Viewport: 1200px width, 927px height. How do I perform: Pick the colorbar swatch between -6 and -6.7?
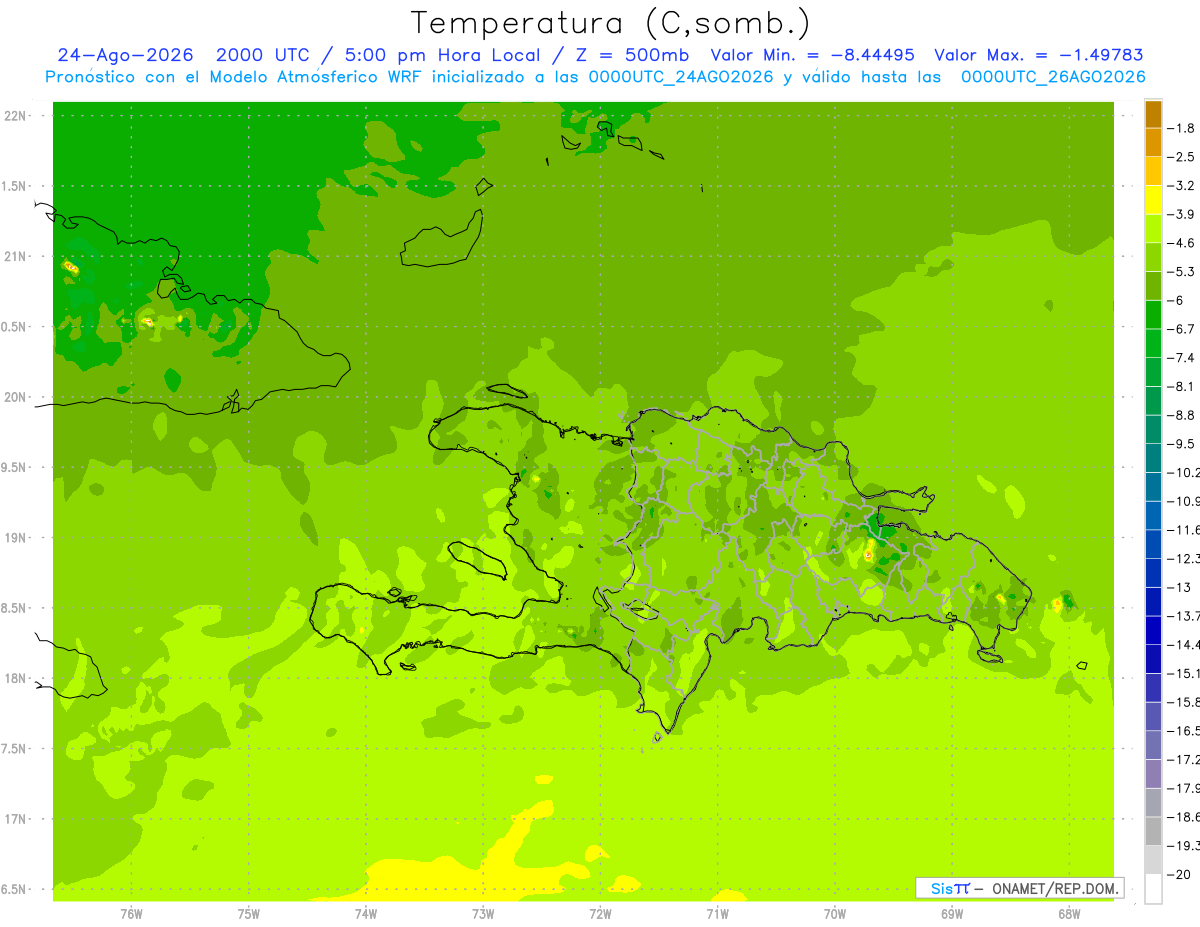pyautogui.click(x=1153, y=315)
